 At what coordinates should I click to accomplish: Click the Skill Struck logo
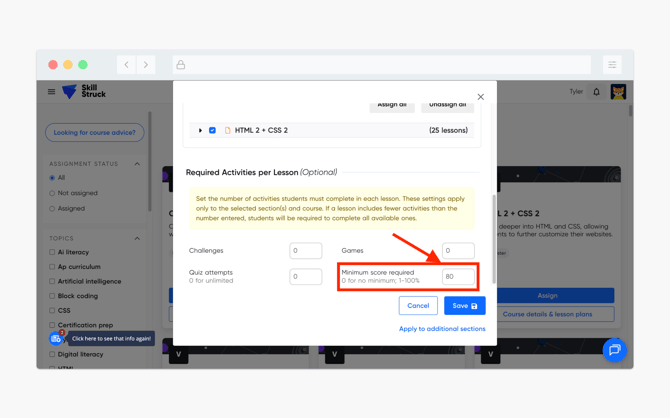pyautogui.click(x=84, y=92)
